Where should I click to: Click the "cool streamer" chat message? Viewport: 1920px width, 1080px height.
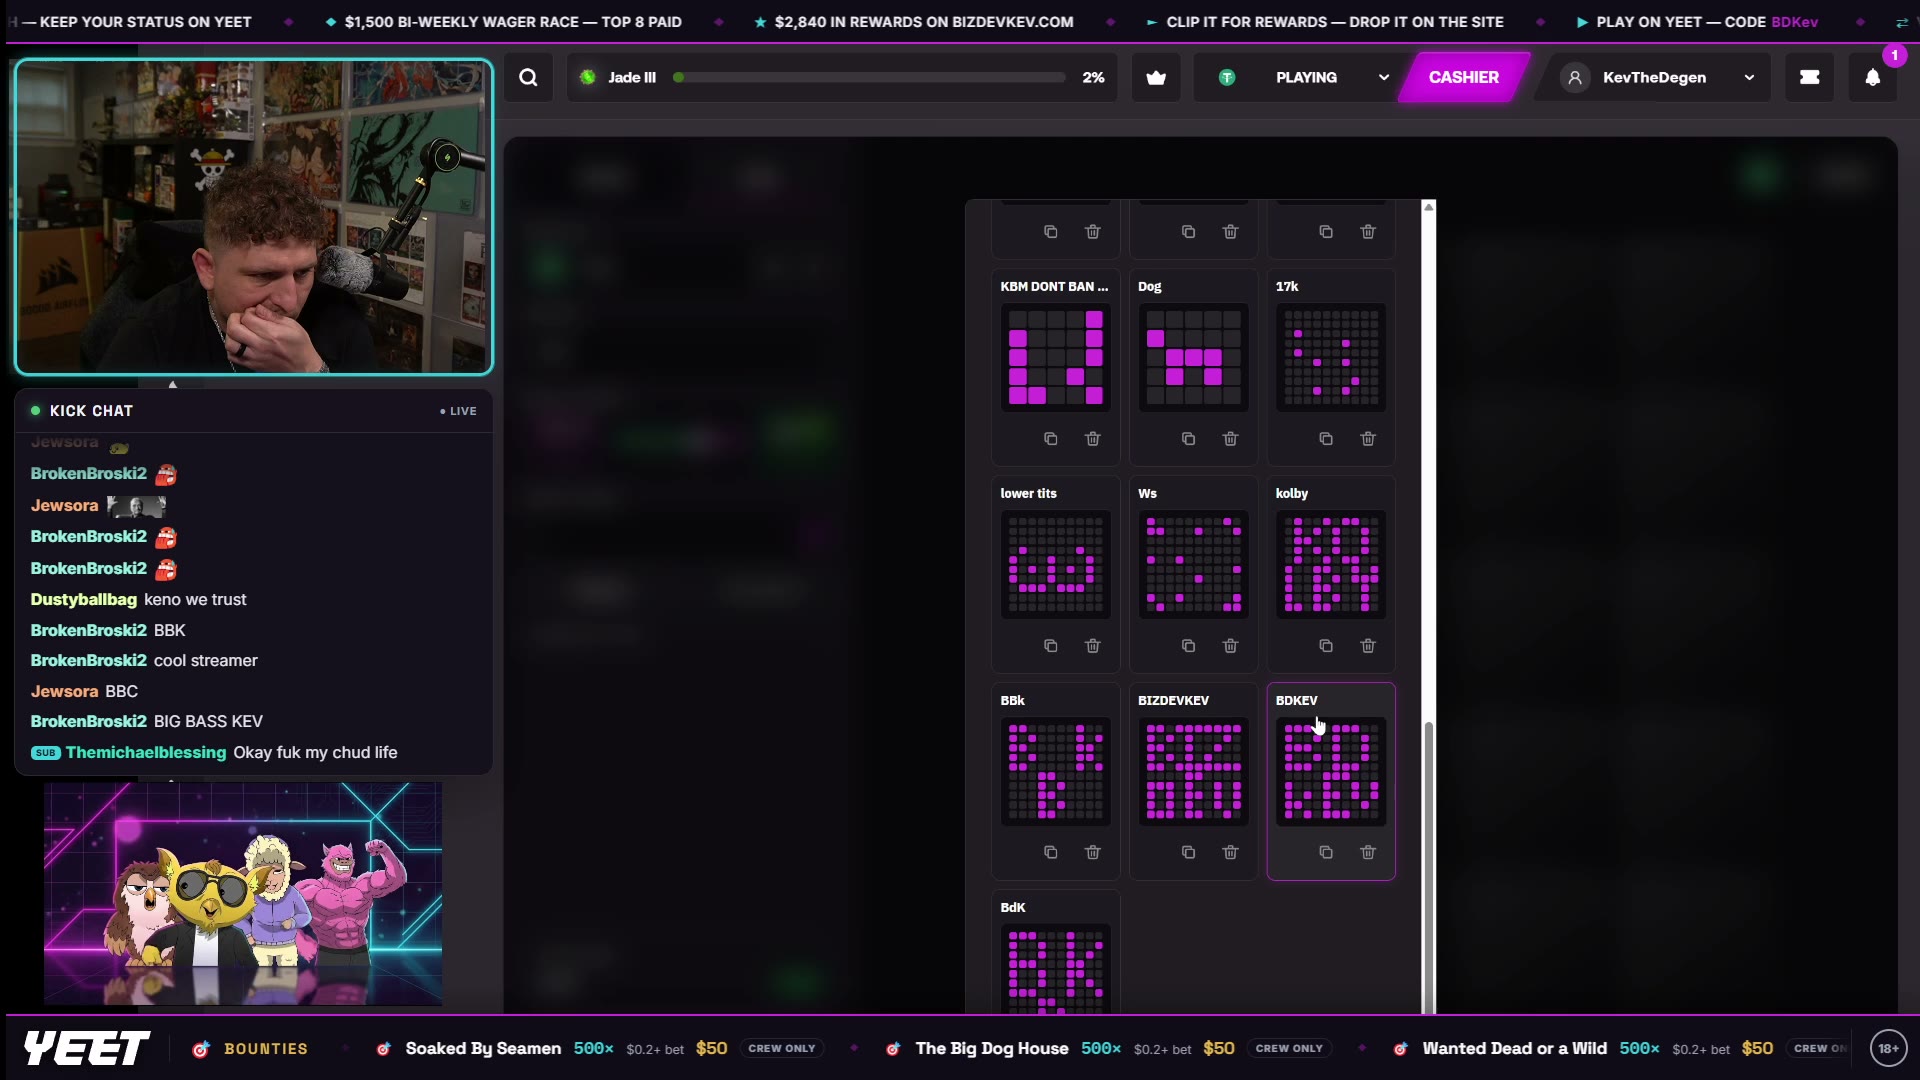[x=206, y=661]
